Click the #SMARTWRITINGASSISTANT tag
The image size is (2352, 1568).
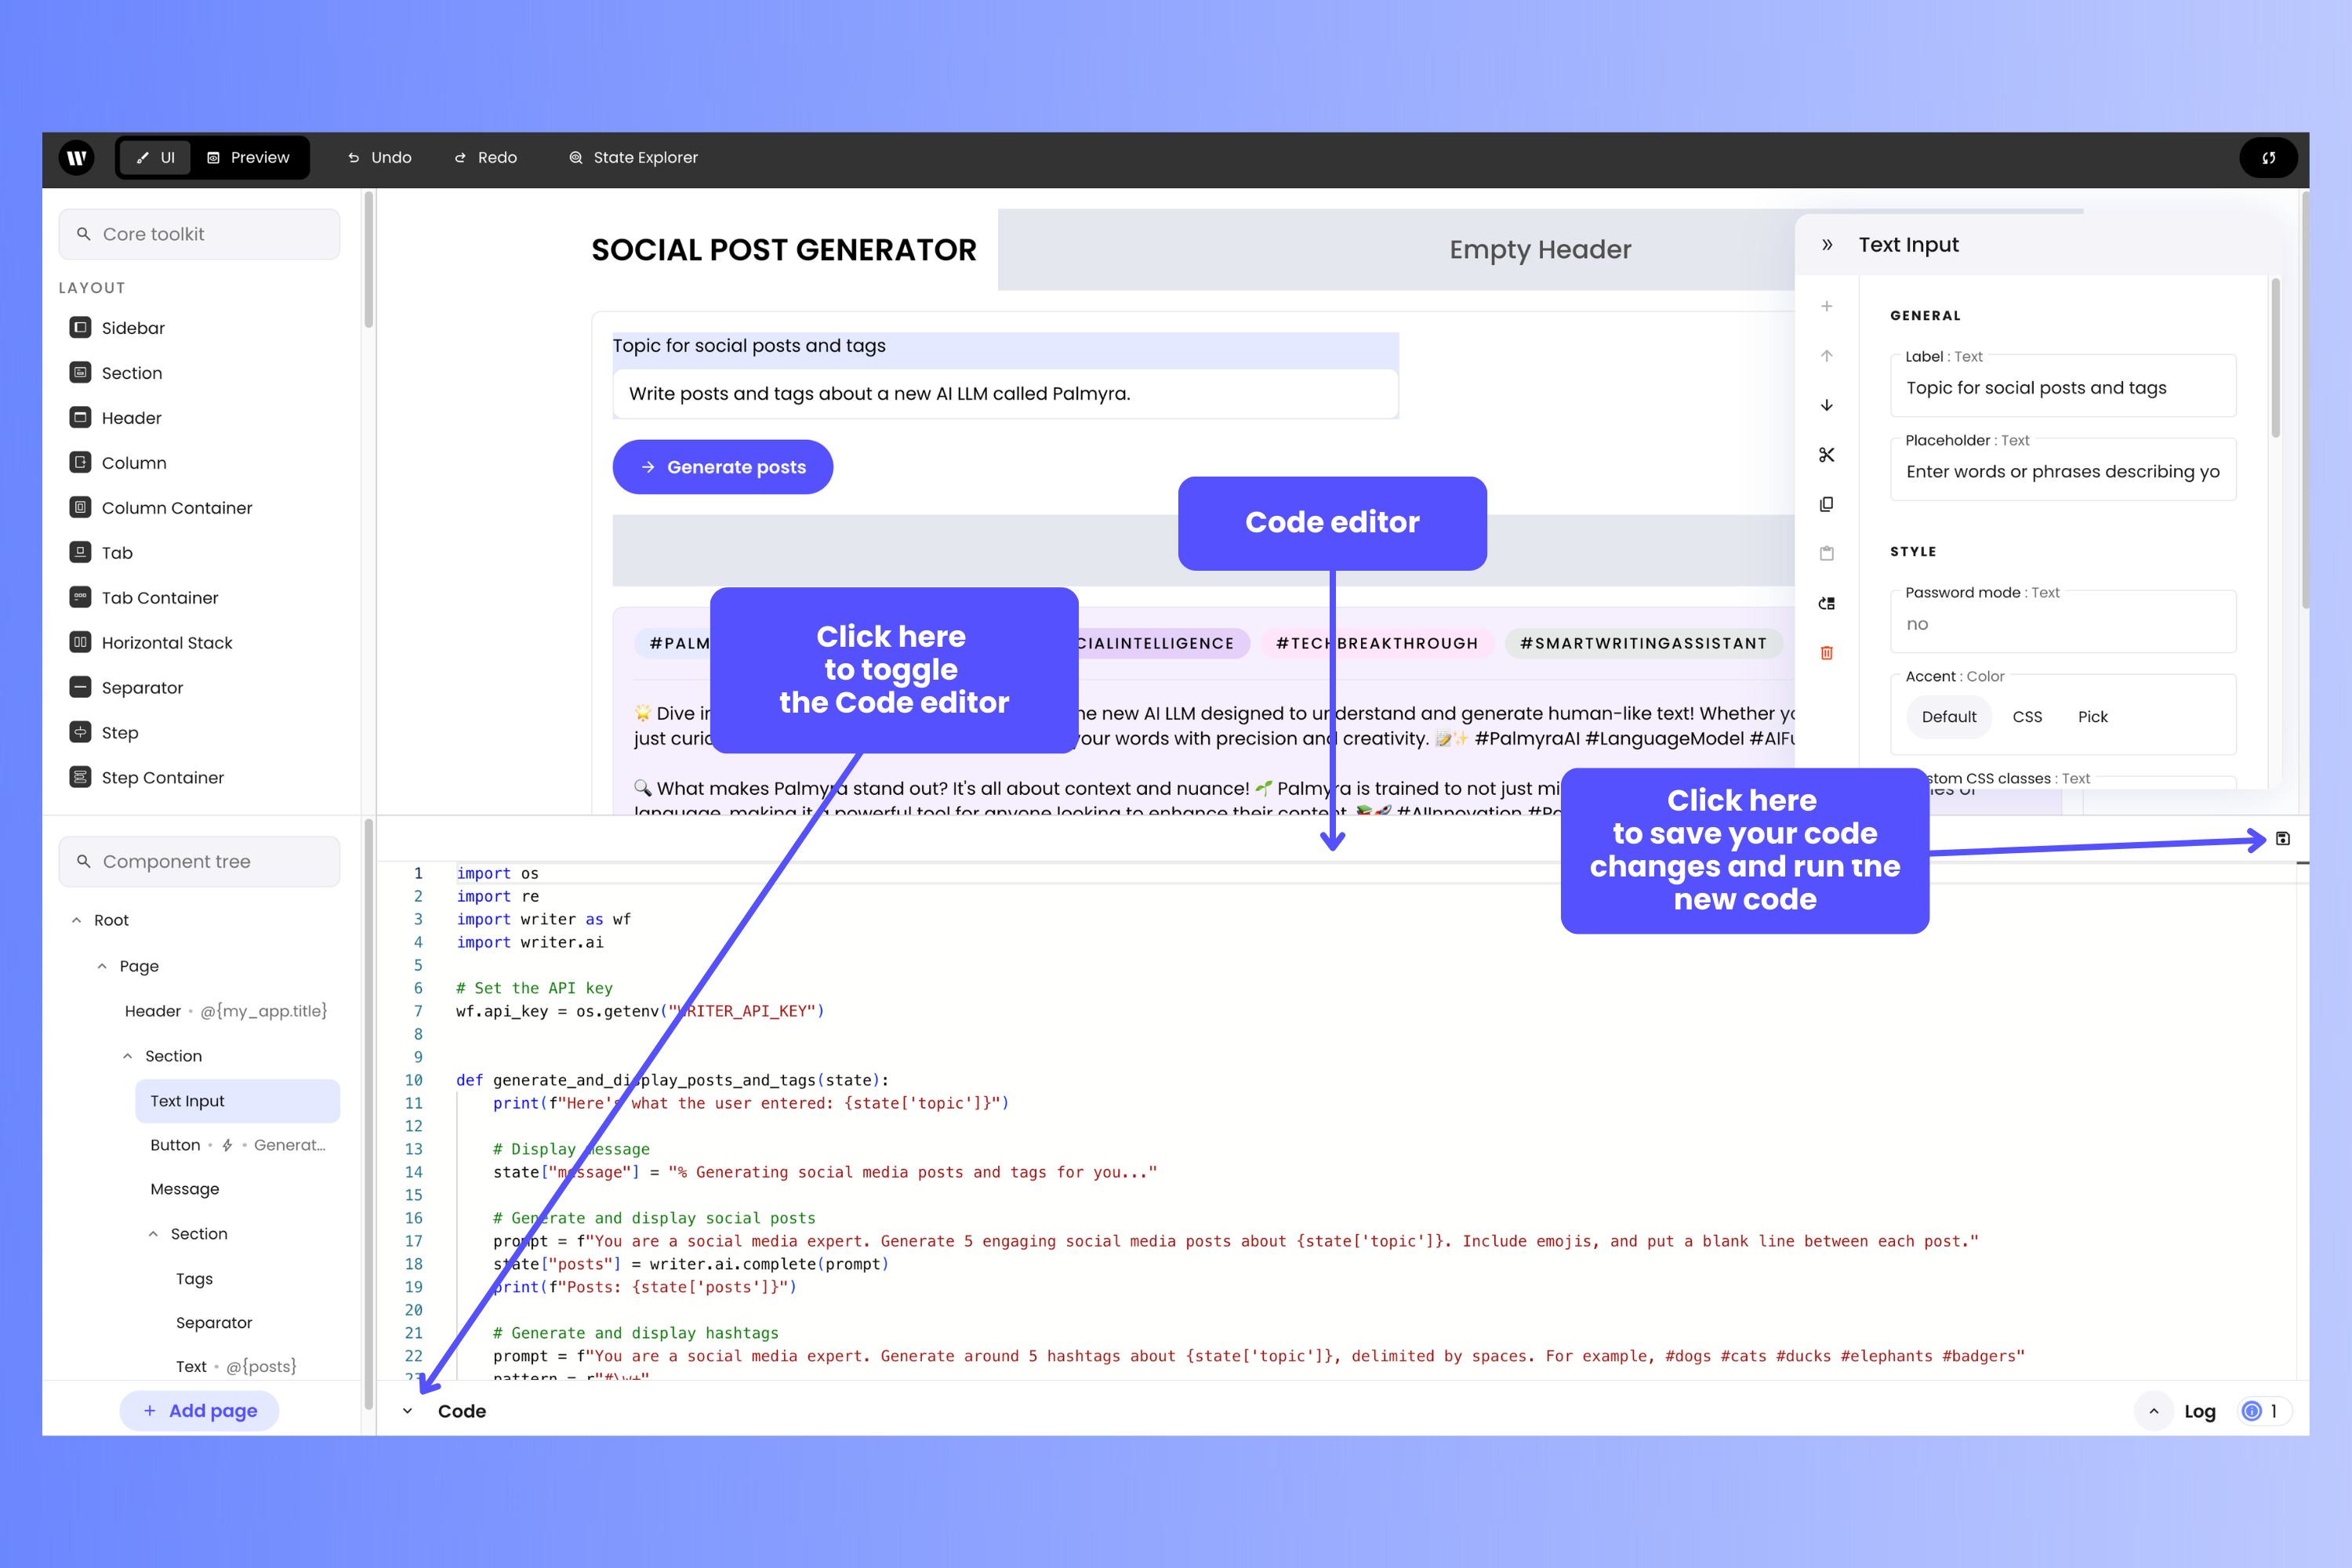click(x=1643, y=643)
